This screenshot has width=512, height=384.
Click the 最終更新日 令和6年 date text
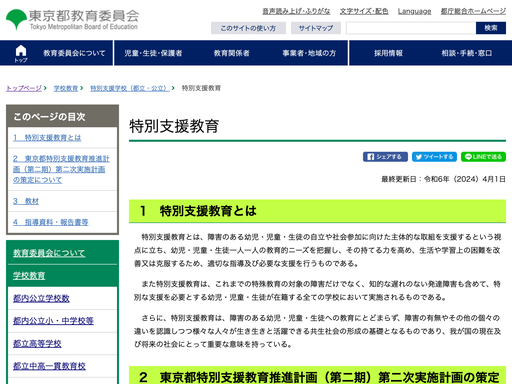click(443, 179)
